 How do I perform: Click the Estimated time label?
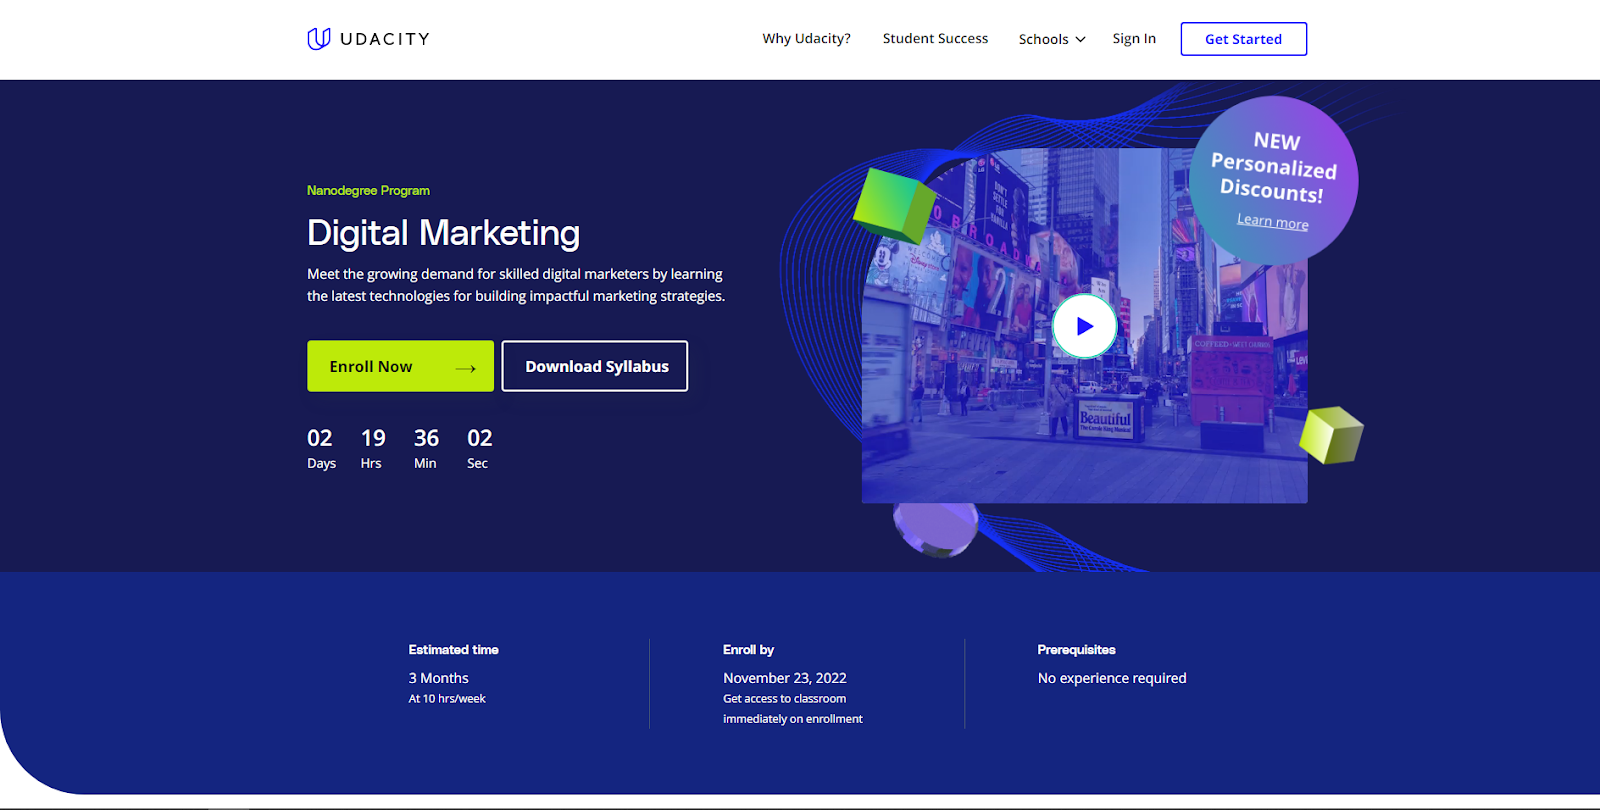click(453, 650)
